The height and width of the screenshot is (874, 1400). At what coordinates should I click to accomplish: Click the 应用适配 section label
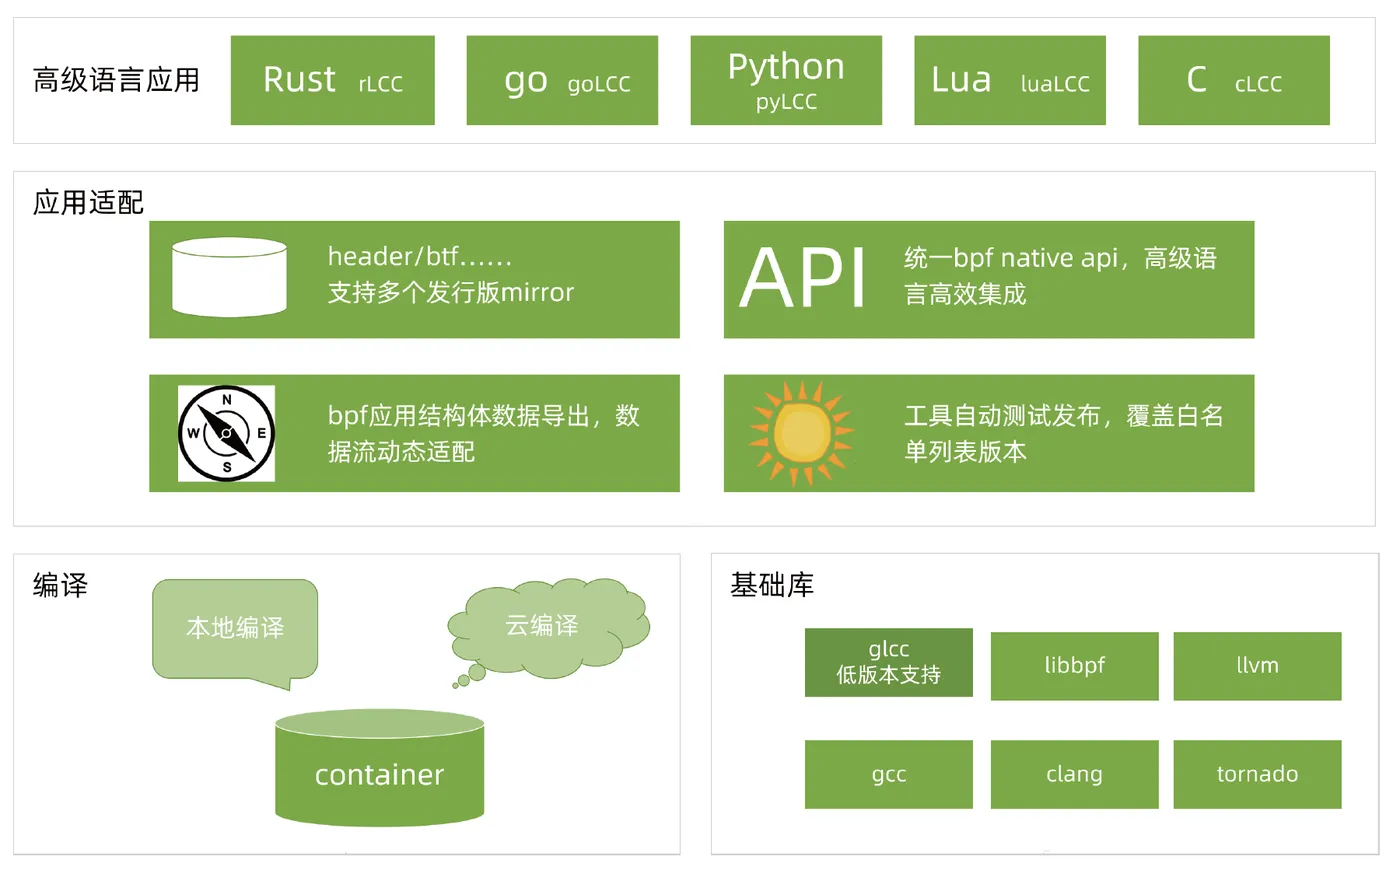click(x=88, y=203)
